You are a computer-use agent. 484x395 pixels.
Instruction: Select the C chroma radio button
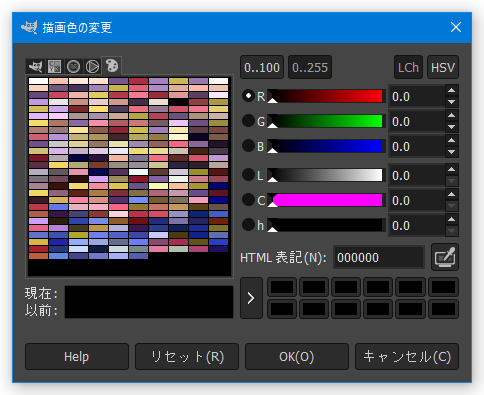pyautogui.click(x=248, y=200)
